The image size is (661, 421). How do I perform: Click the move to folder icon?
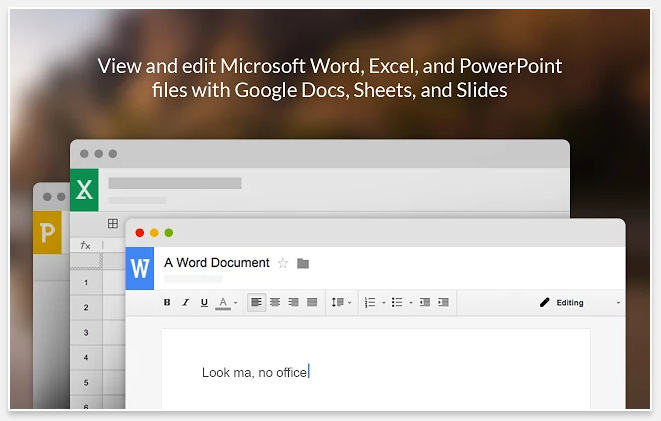(x=303, y=263)
